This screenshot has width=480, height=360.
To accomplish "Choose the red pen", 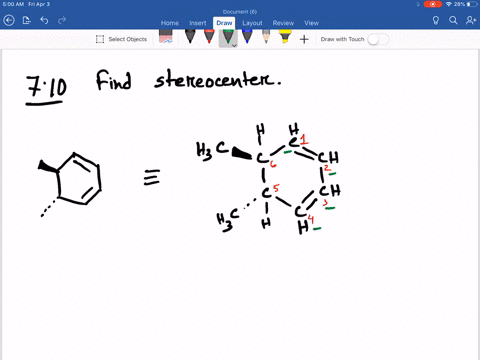I will [209, 37].
